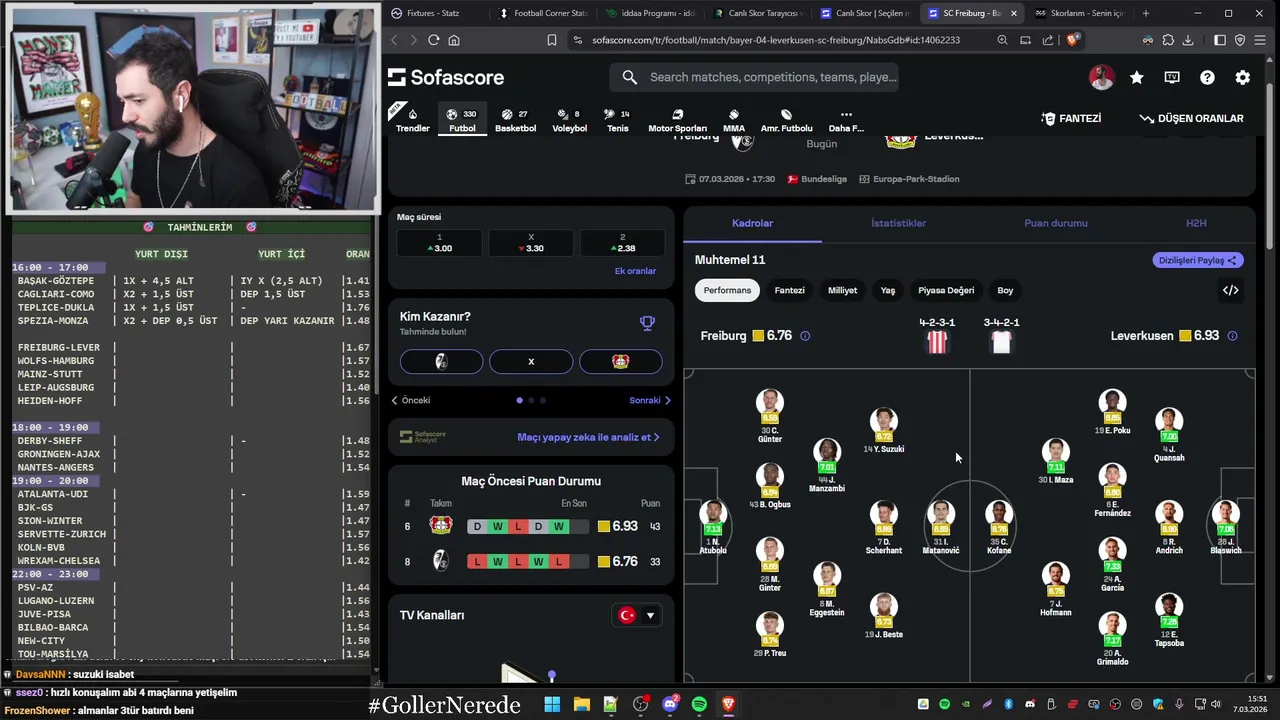The height and width of the screenshot is (720, 1280).
Task: Go to Sonraki card
Action: tap(650, 400)
